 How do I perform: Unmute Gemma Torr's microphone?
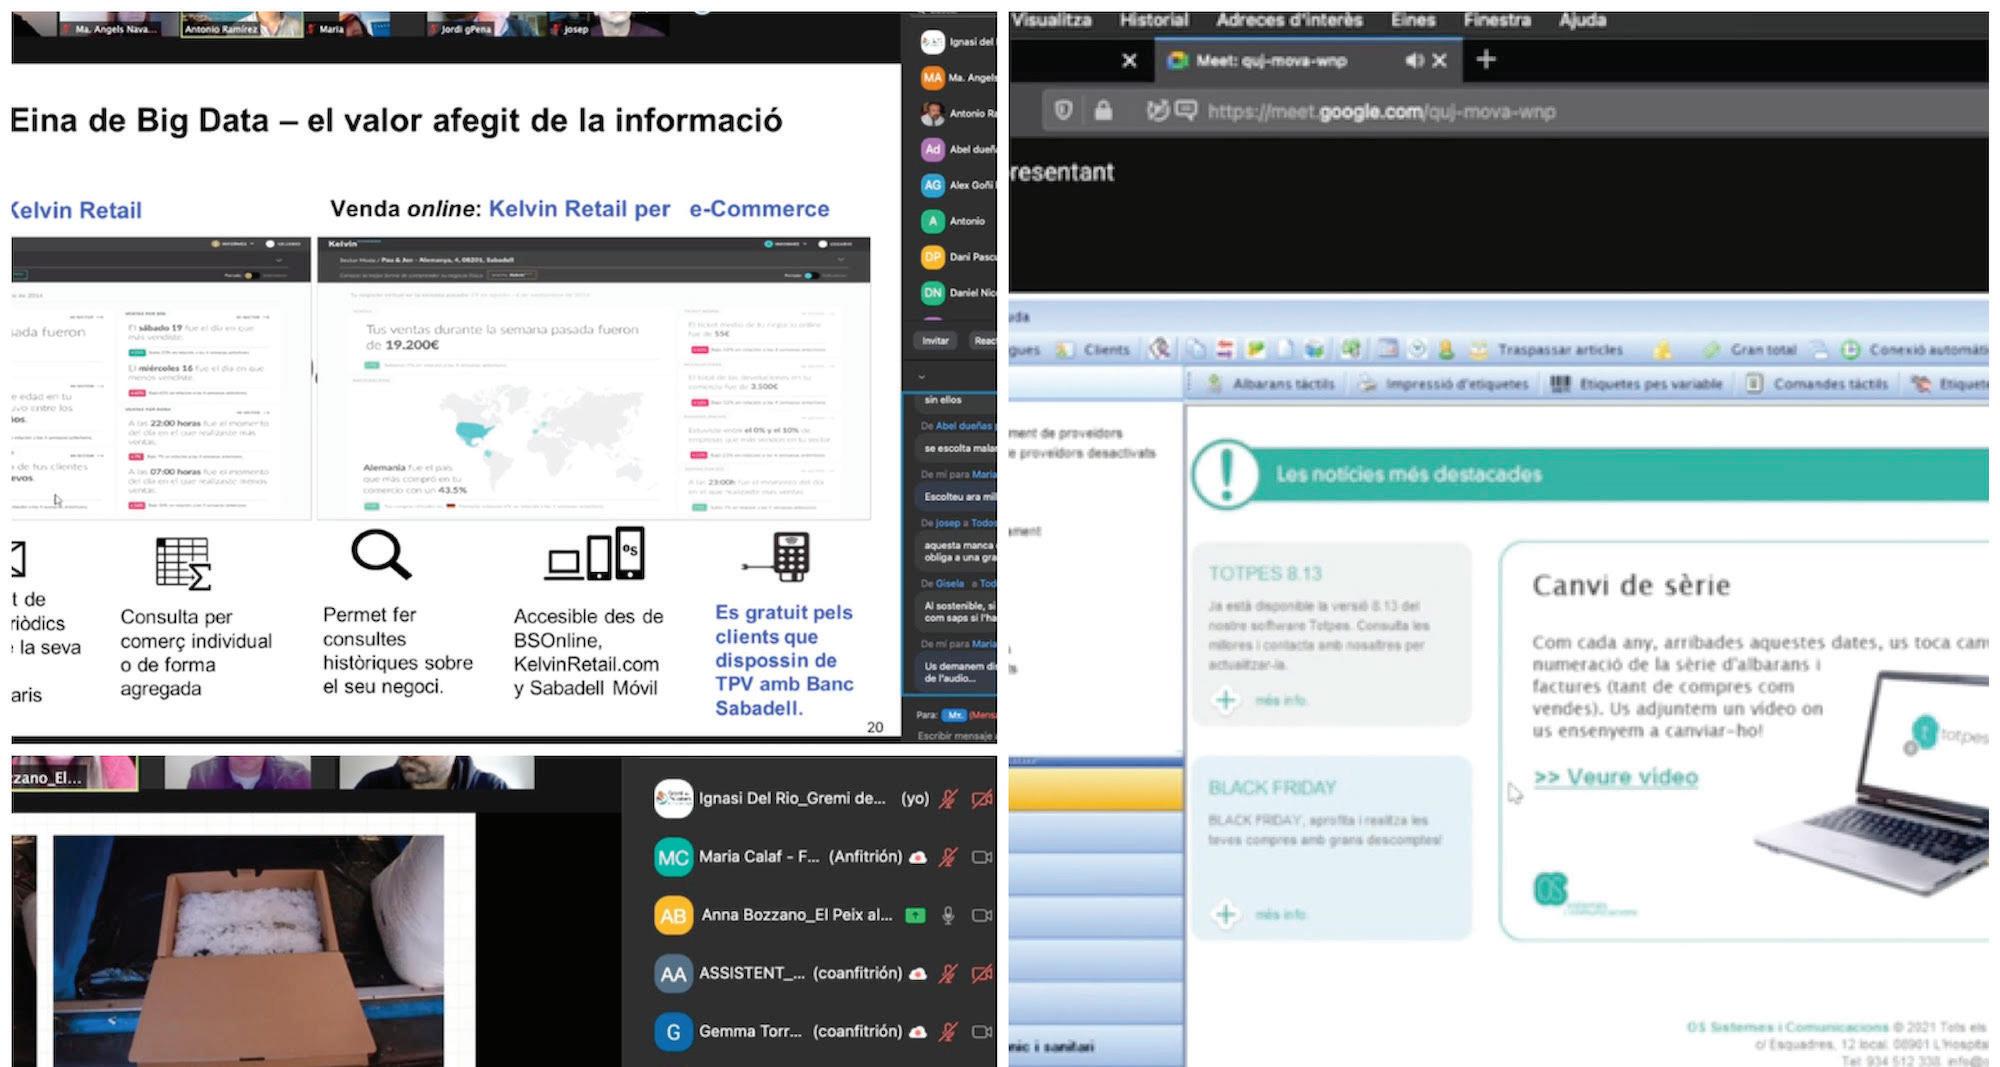(x=948, y=1030)
